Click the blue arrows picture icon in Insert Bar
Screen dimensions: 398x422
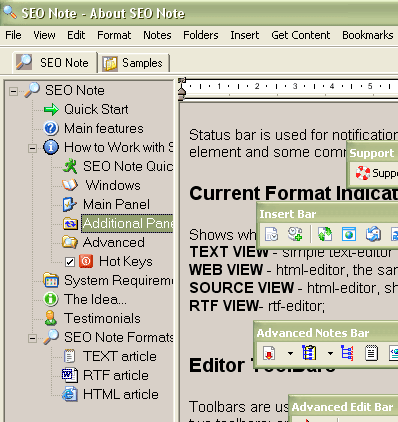point(373,234)
